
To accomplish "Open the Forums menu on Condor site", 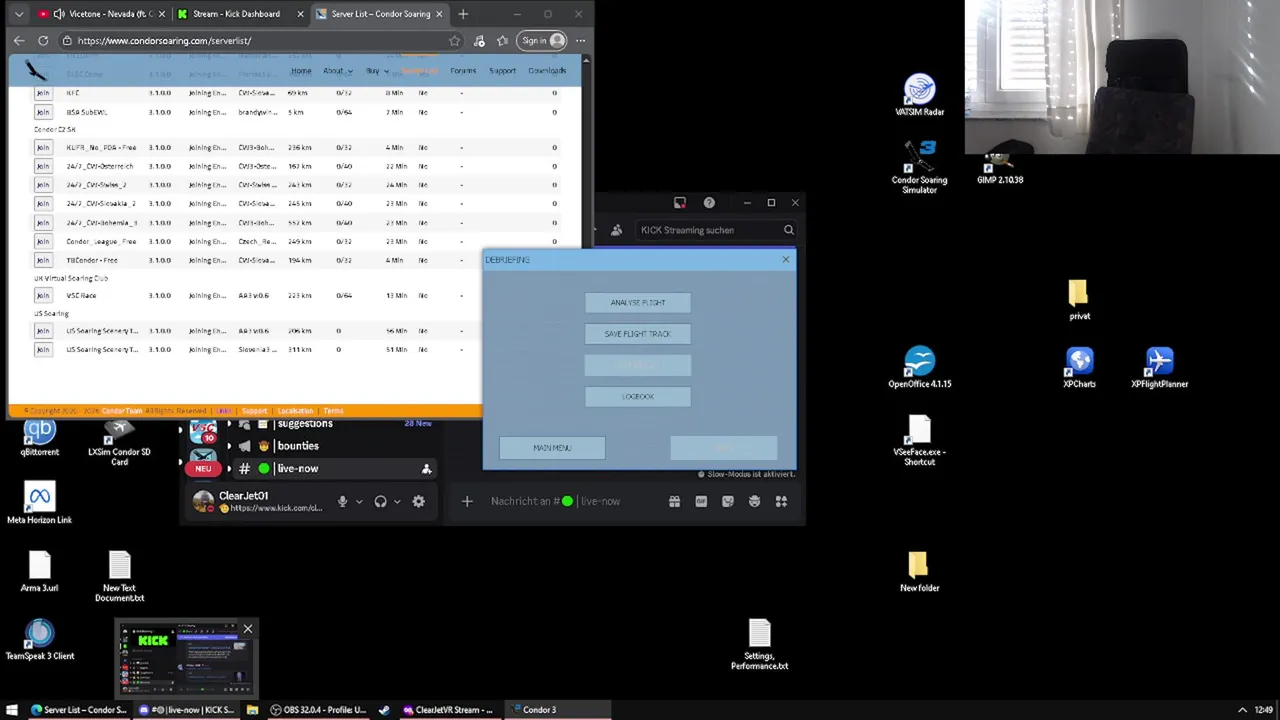I will point(463,71).
